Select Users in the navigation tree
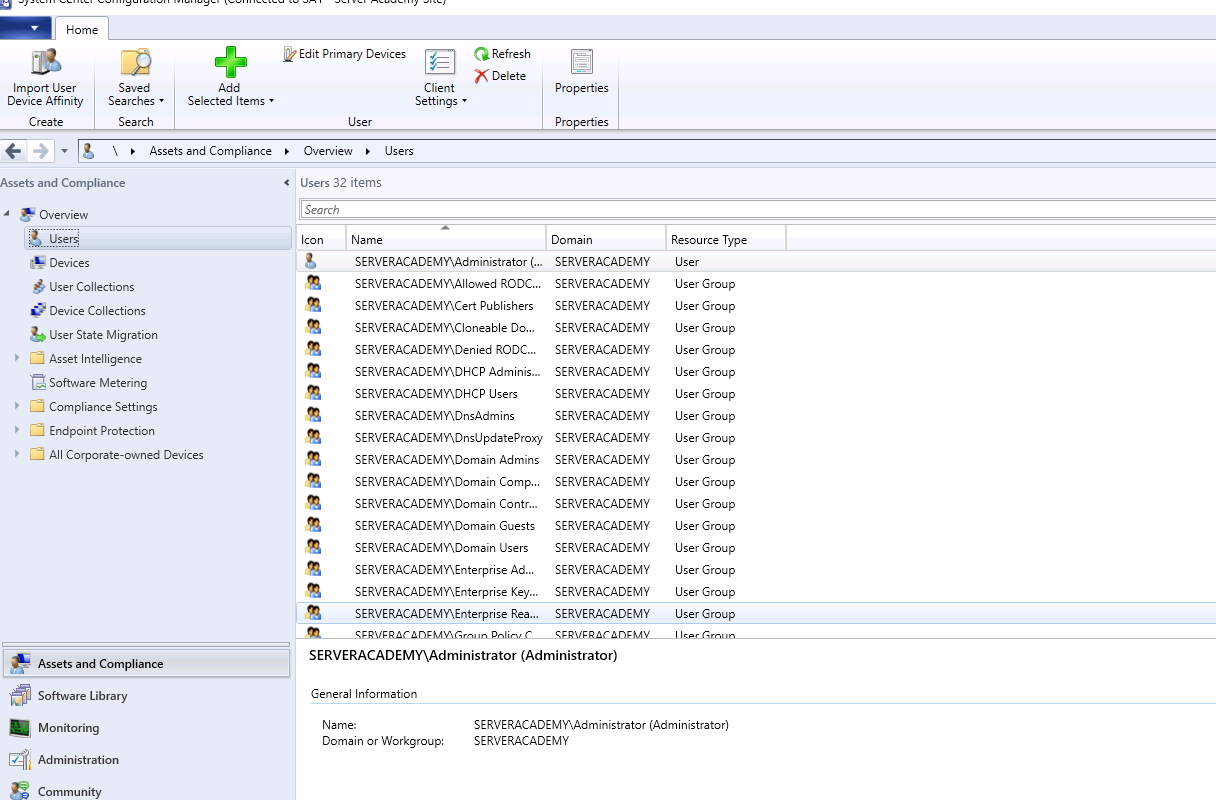Viewport: 1216px width, 800px height. click(158, 239)
